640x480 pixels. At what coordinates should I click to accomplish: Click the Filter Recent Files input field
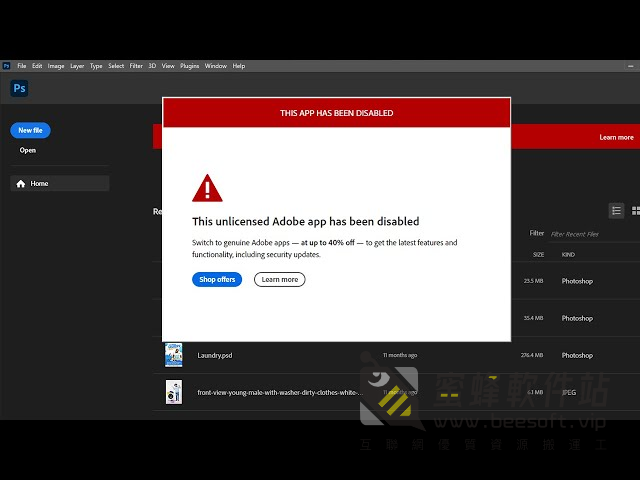(594, 234)
